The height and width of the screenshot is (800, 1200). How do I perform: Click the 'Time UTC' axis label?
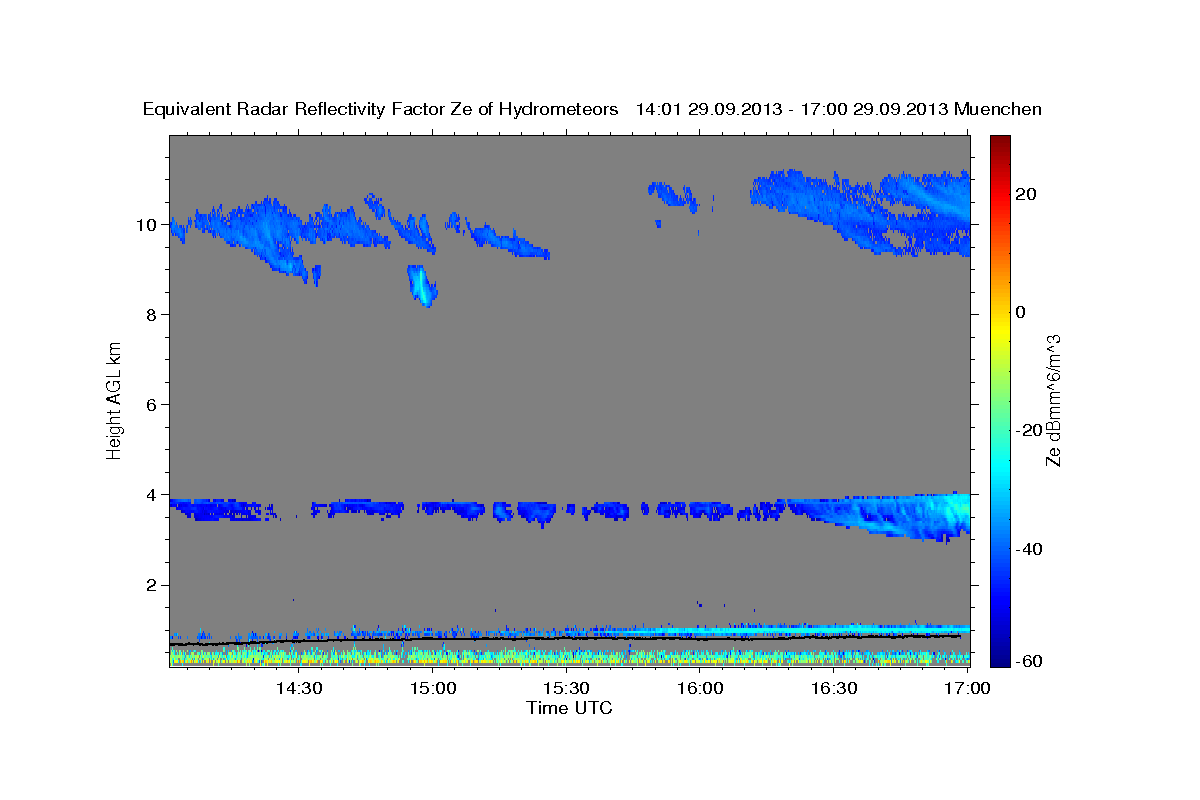click(x=569, y=709)
